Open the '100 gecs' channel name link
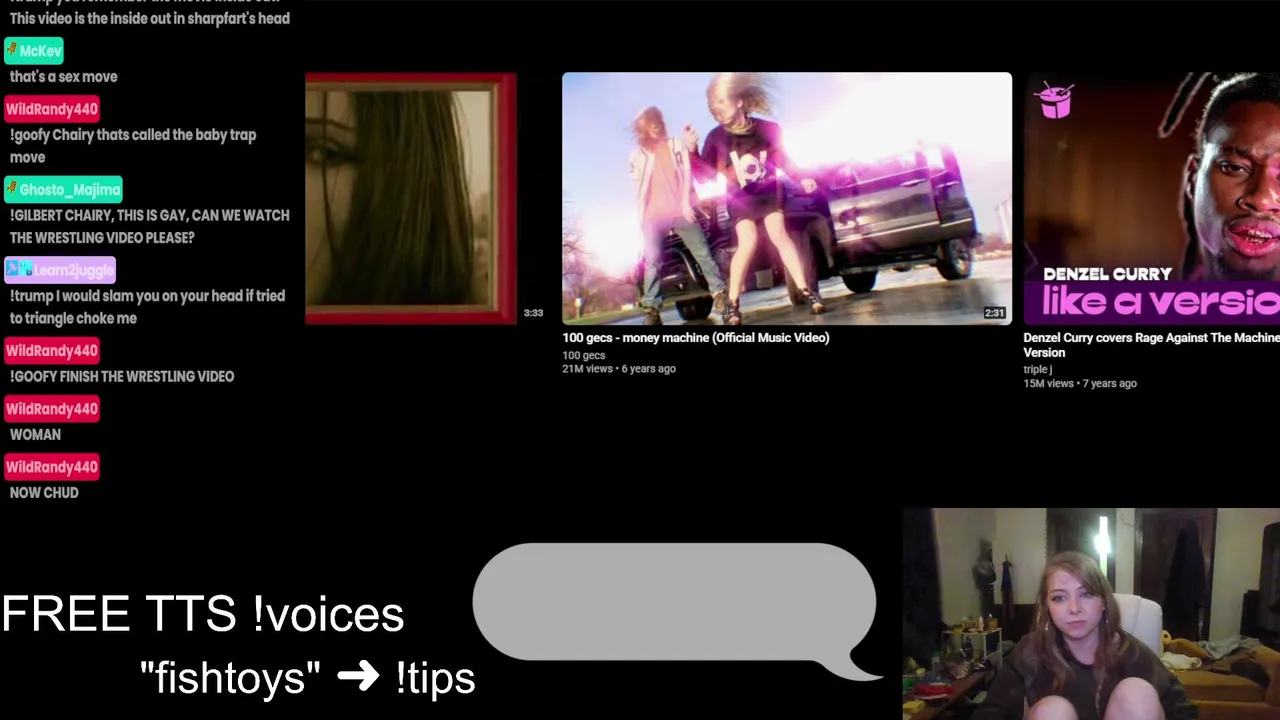The width and height of the screenshot is (1280, 720). coord(583,355)
